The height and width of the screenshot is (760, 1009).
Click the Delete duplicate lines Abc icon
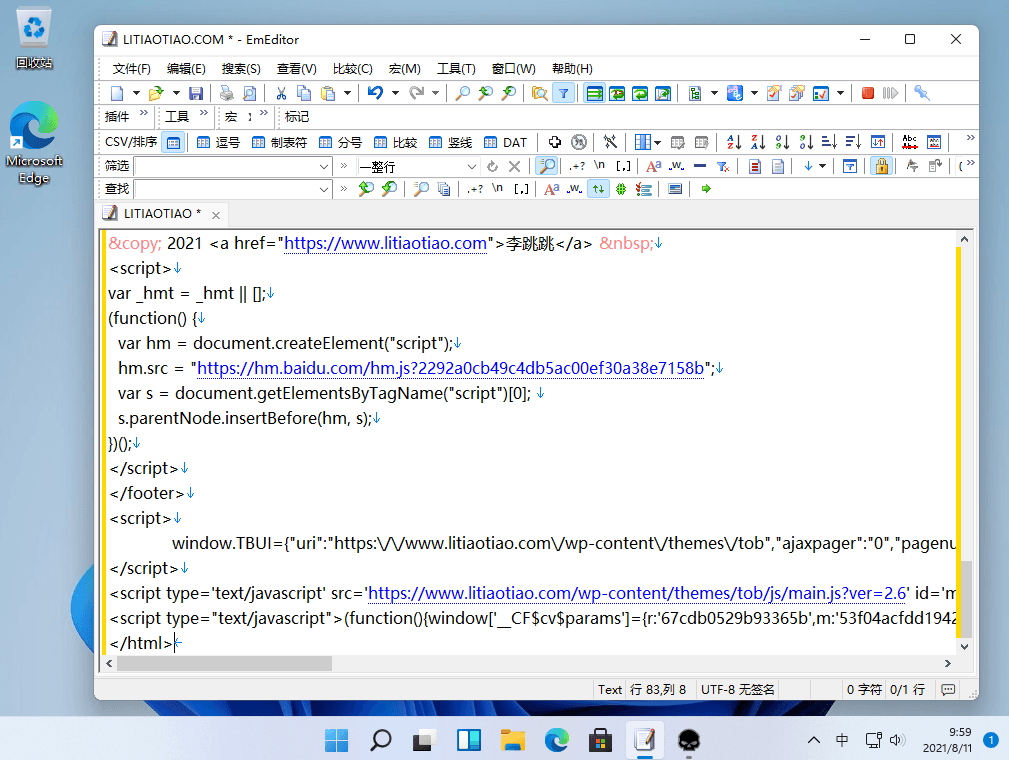click(910, 142)
